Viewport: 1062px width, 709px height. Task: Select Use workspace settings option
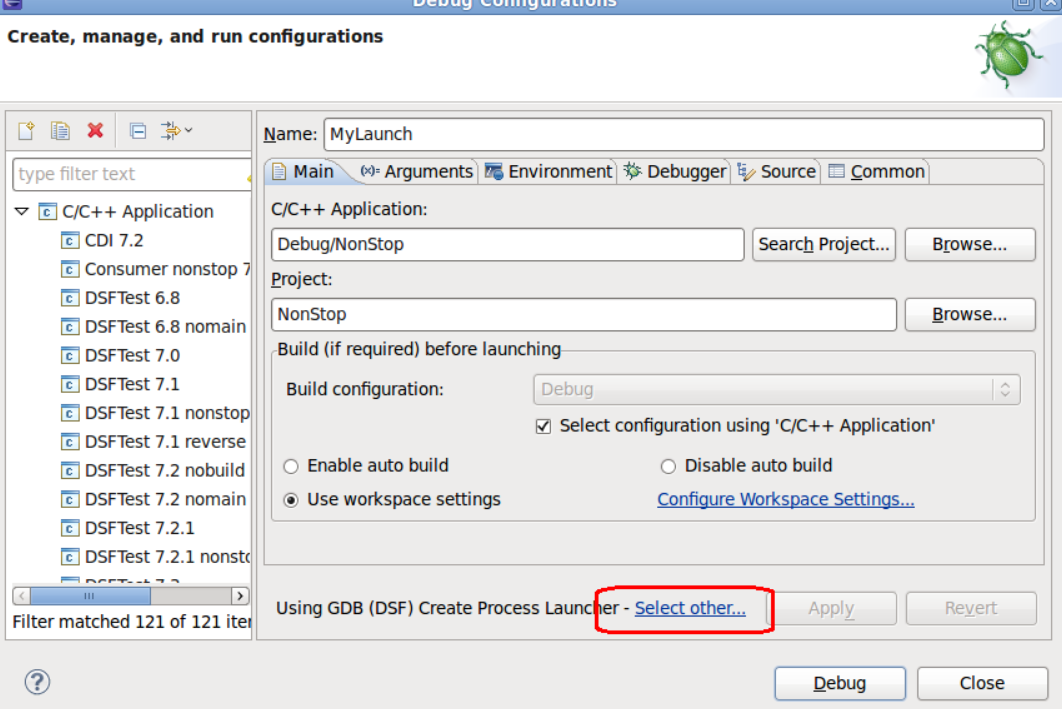point(291,500)
